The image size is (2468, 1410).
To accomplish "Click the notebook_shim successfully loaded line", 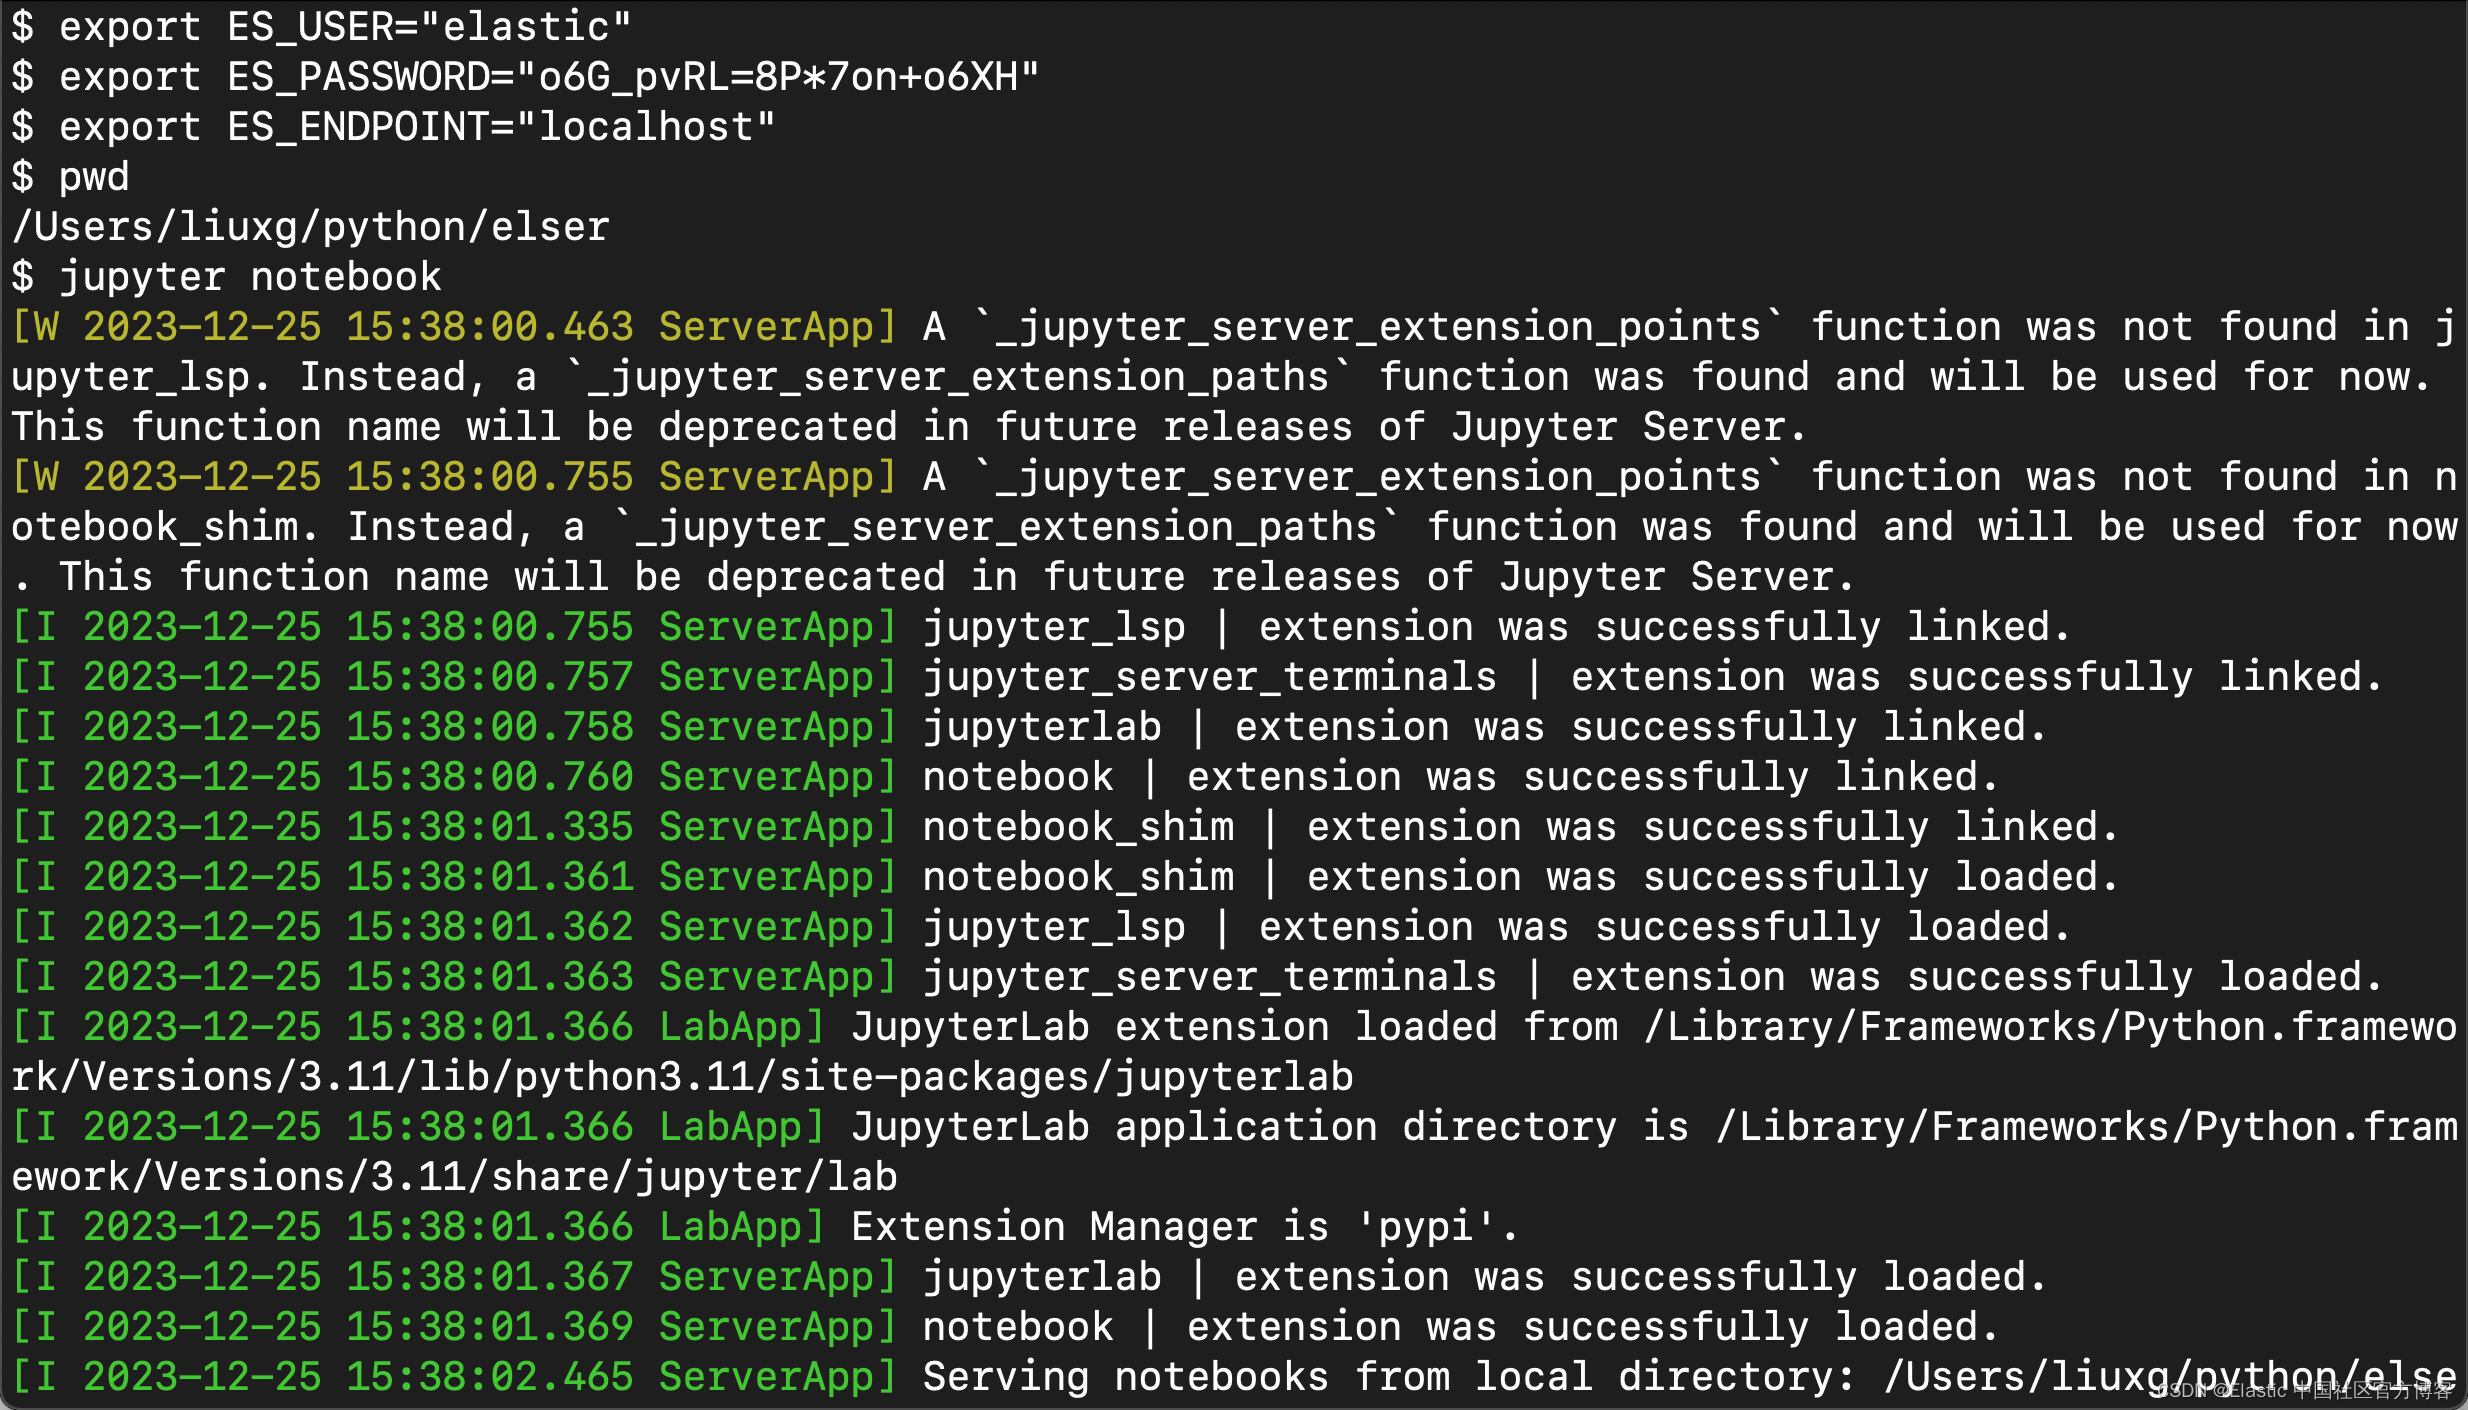I will click(x=1518, y=877).
